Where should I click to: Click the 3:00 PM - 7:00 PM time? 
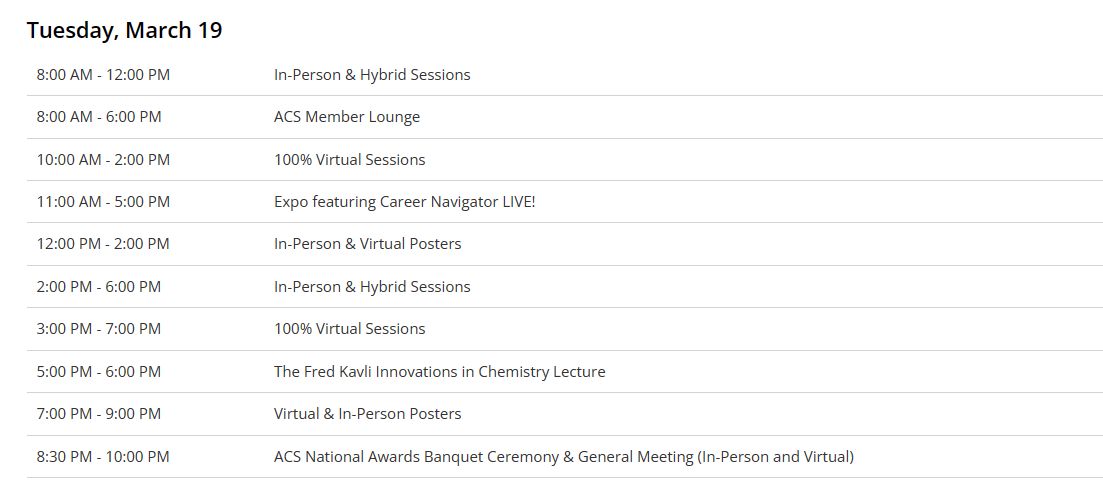[x=99, y=329]
